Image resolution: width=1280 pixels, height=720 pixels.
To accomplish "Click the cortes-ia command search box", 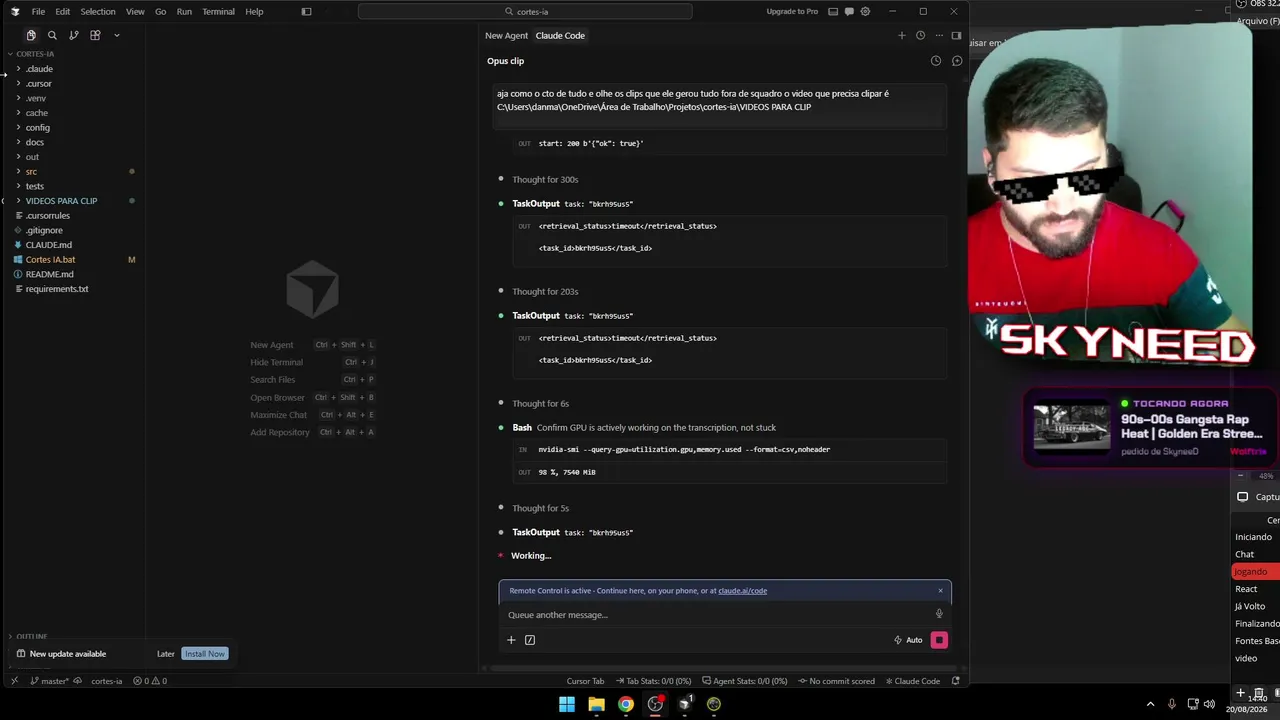I will pos(525,12).
